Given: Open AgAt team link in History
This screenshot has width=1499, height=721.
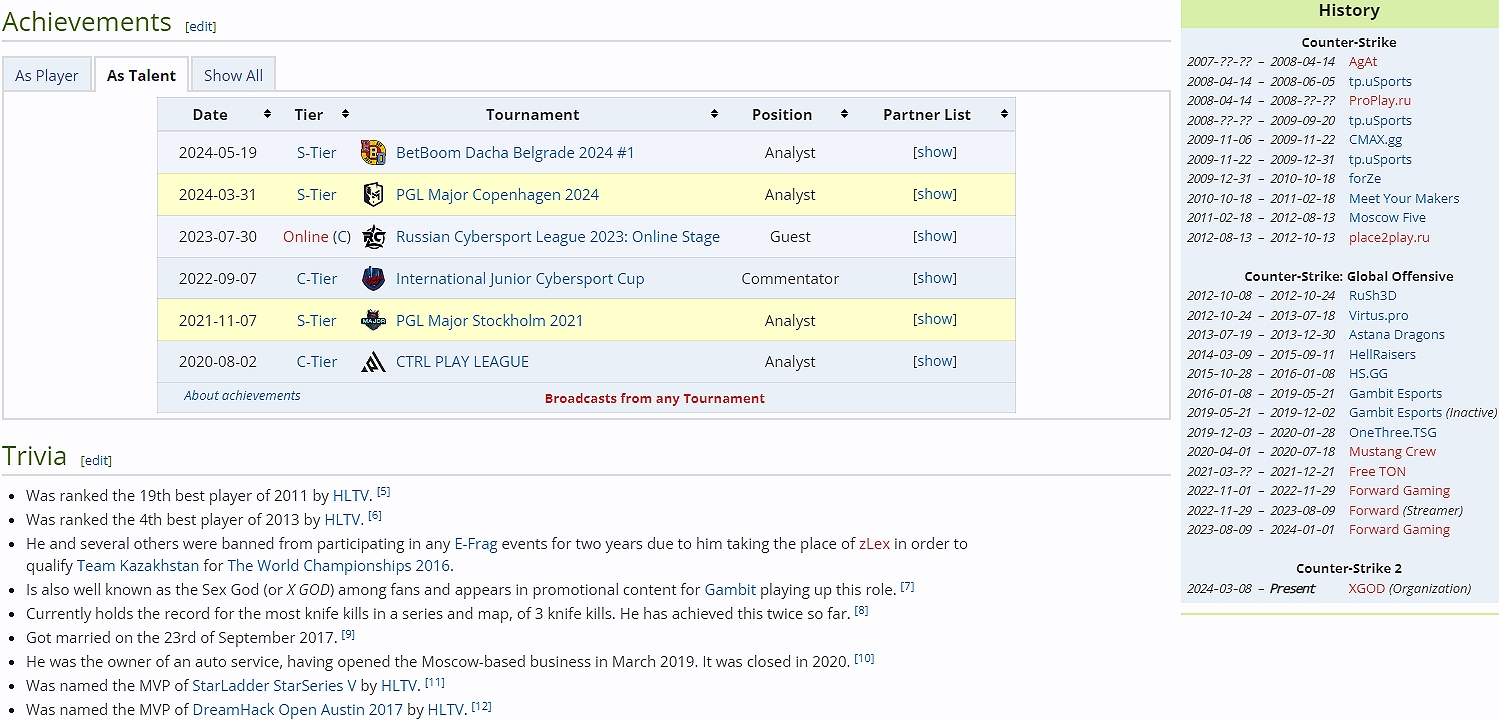Looking at the screenshot, I should pyautogui.click(x=1363, y=62).
